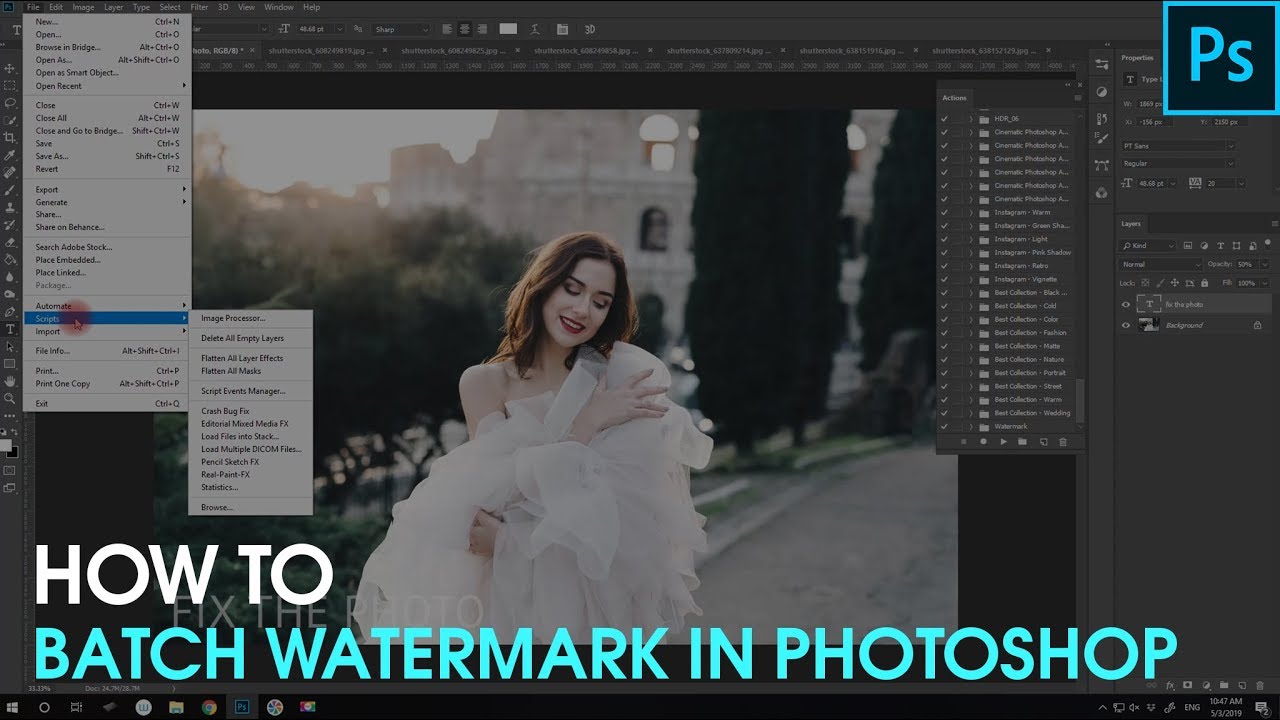This screenshot has height=720, width=1280.
Task: Click the foreground color swatch
Action: tap(7, 446)
